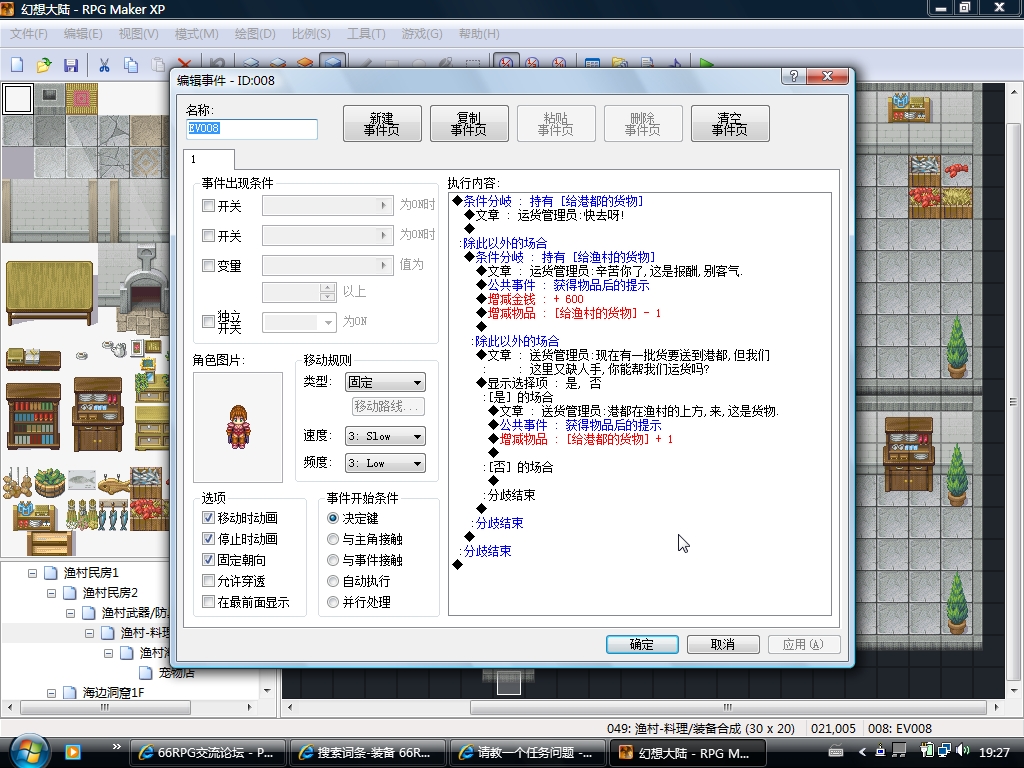Save the project with the floppy disk icon
This screenshot has height=768, width=1024.
pyautogui.click(x=71, y=64)
